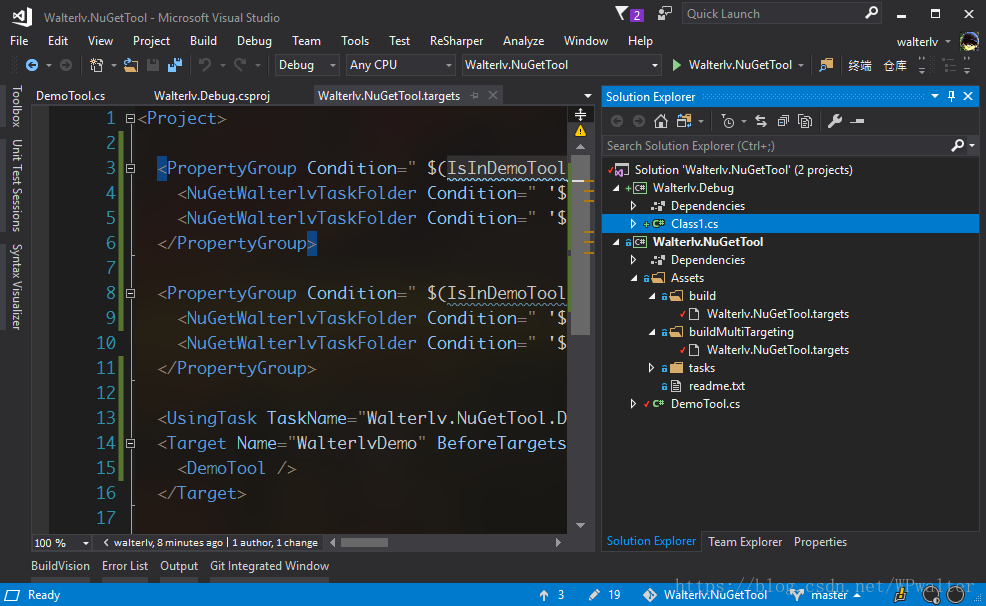Open the Any CPU platform dropdown
986x606 pixels.
(x=401, y=65)
